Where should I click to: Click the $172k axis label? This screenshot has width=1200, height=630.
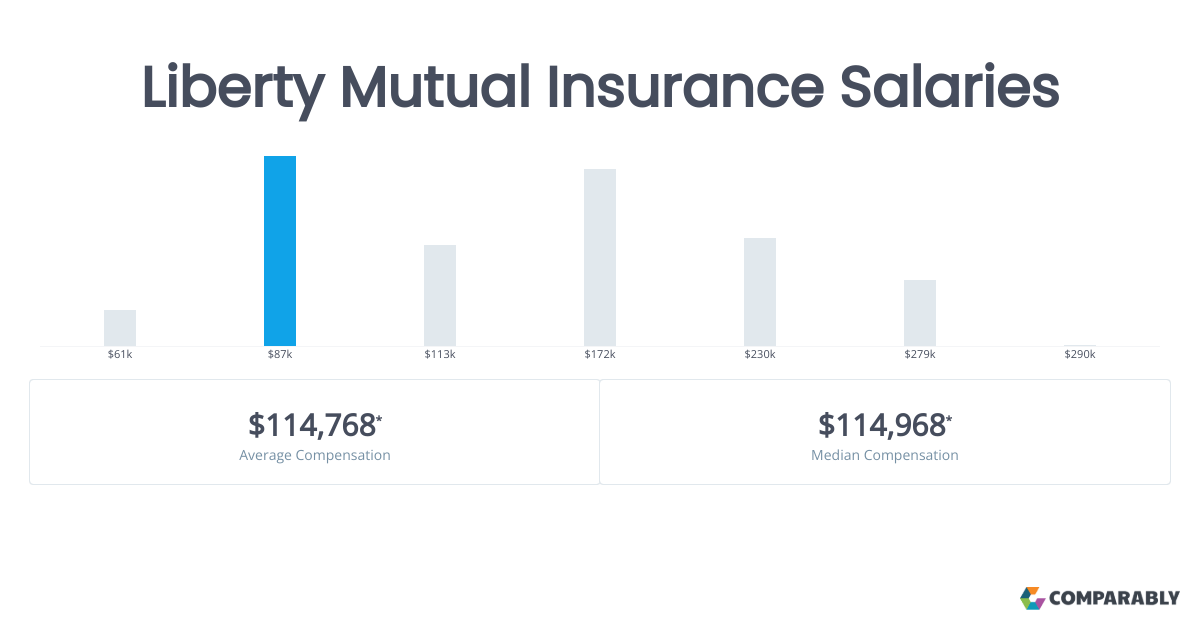pyautogui.click(x=600, y=355)
